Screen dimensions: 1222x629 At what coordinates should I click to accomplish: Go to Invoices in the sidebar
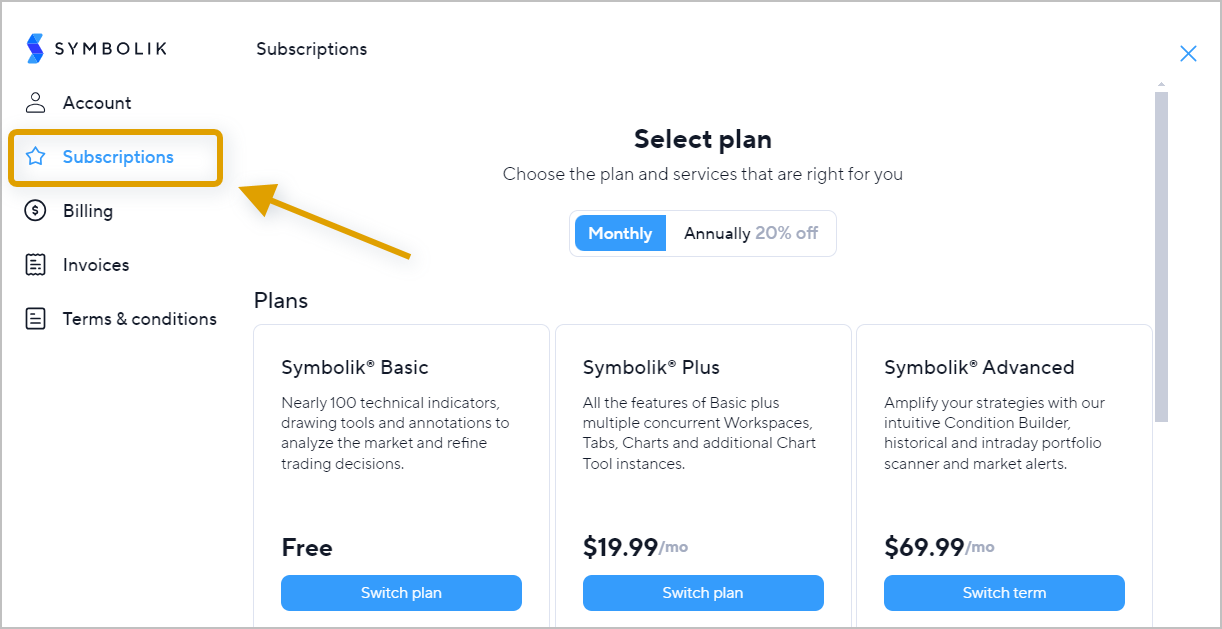(x=96, y=265)
